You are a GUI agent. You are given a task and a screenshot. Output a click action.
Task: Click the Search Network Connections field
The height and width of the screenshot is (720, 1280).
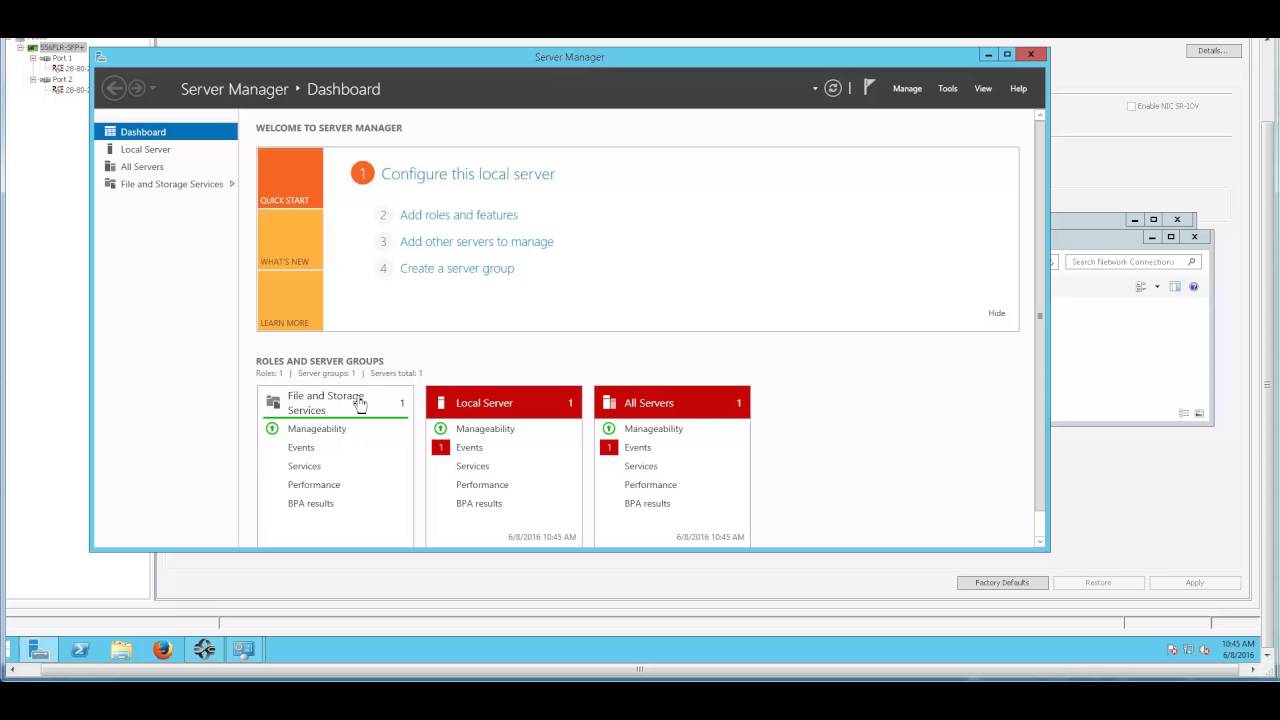click(1133, 262)
